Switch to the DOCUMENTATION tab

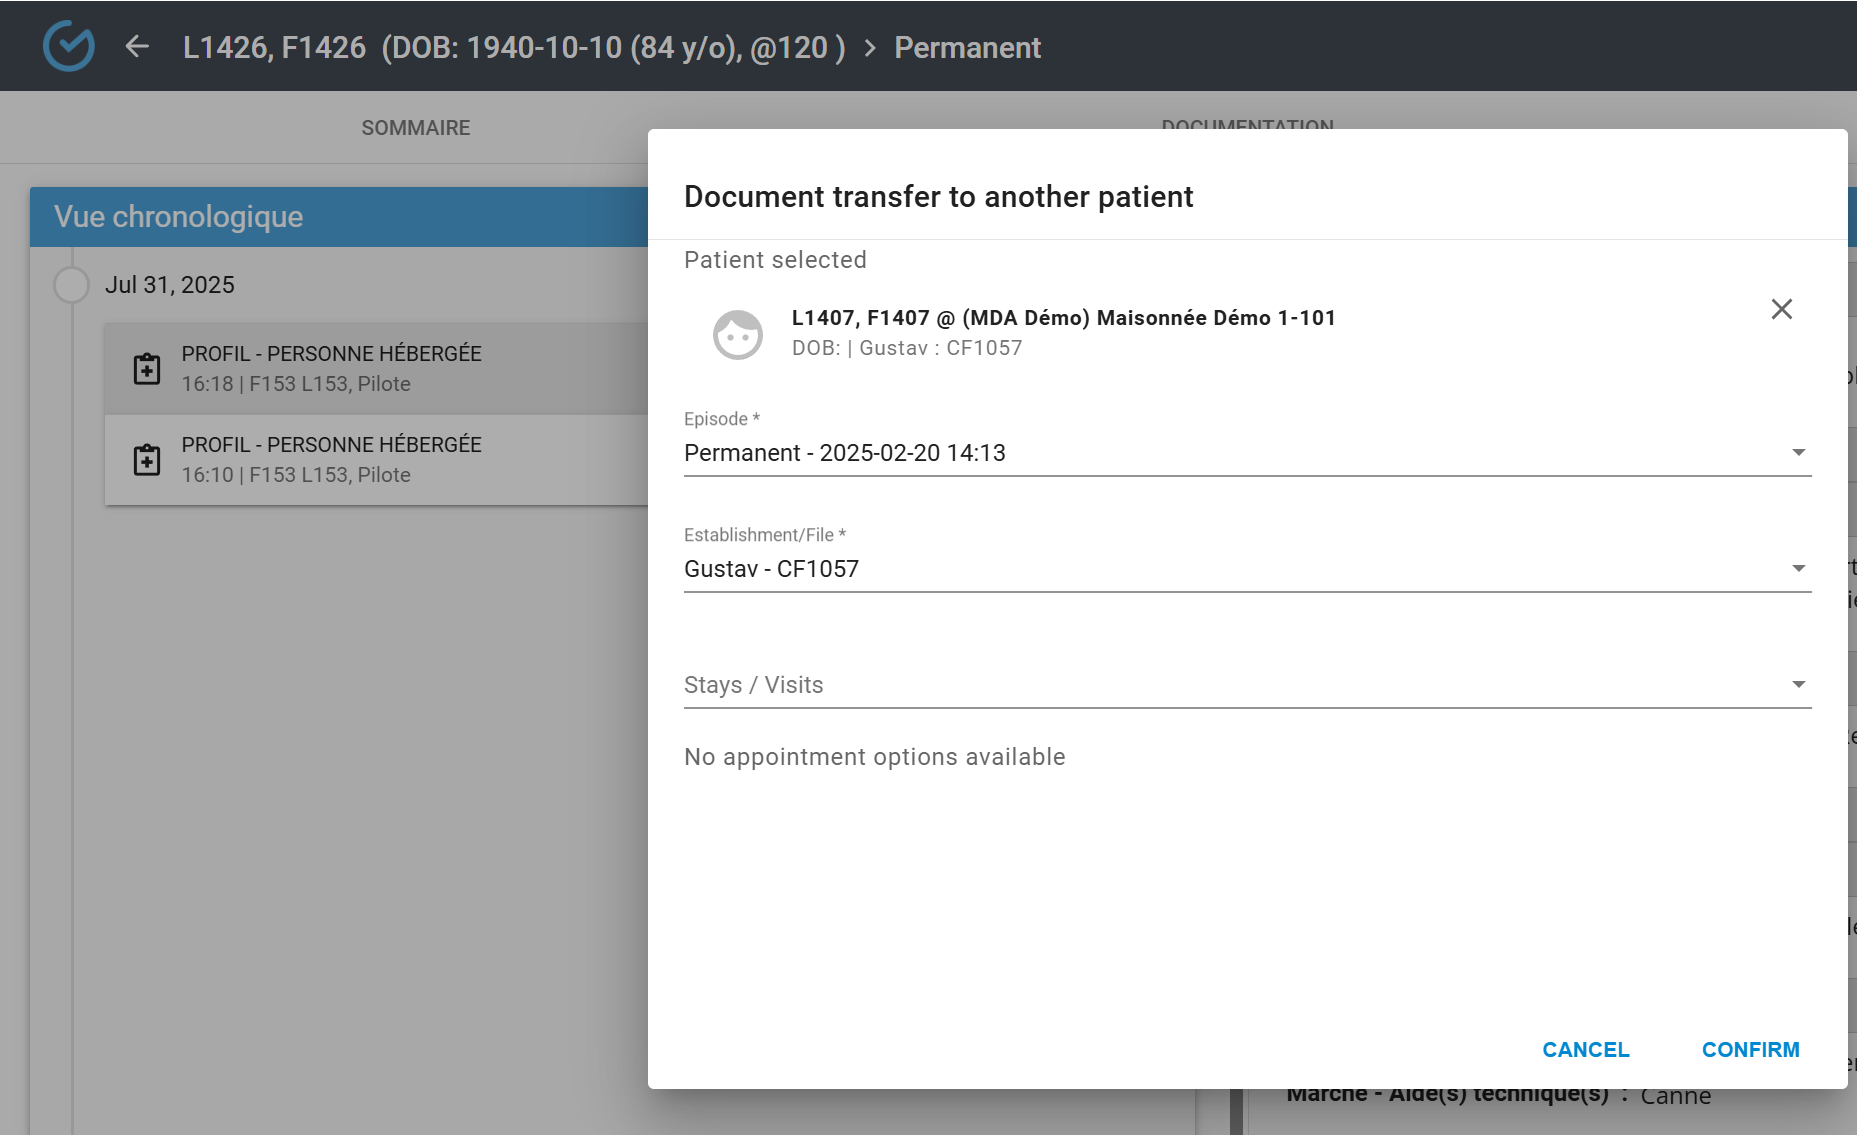coord(1247,124)
